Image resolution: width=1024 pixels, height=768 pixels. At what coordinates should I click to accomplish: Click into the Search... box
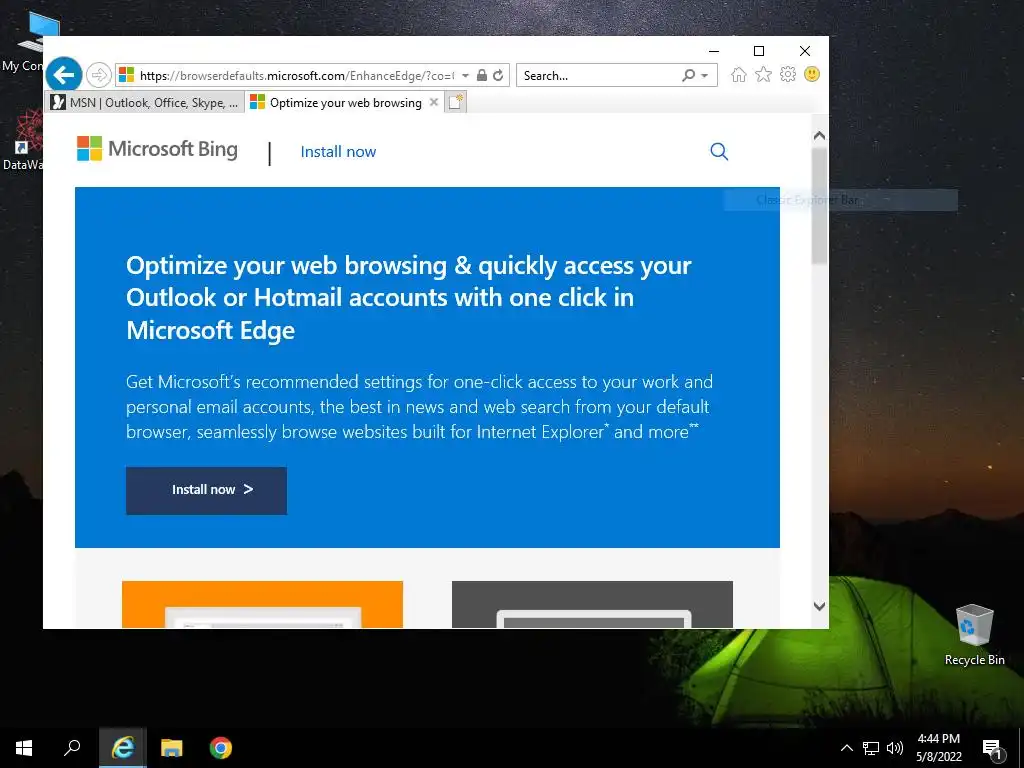pos(598,75)
